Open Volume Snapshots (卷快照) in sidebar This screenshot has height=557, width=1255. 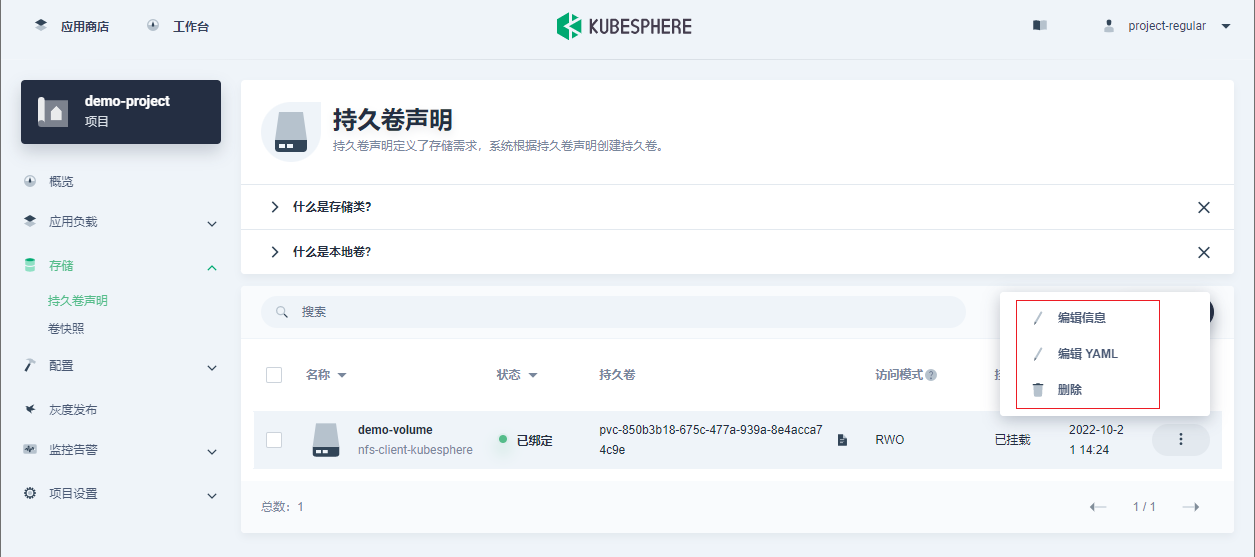click(66, 329)
